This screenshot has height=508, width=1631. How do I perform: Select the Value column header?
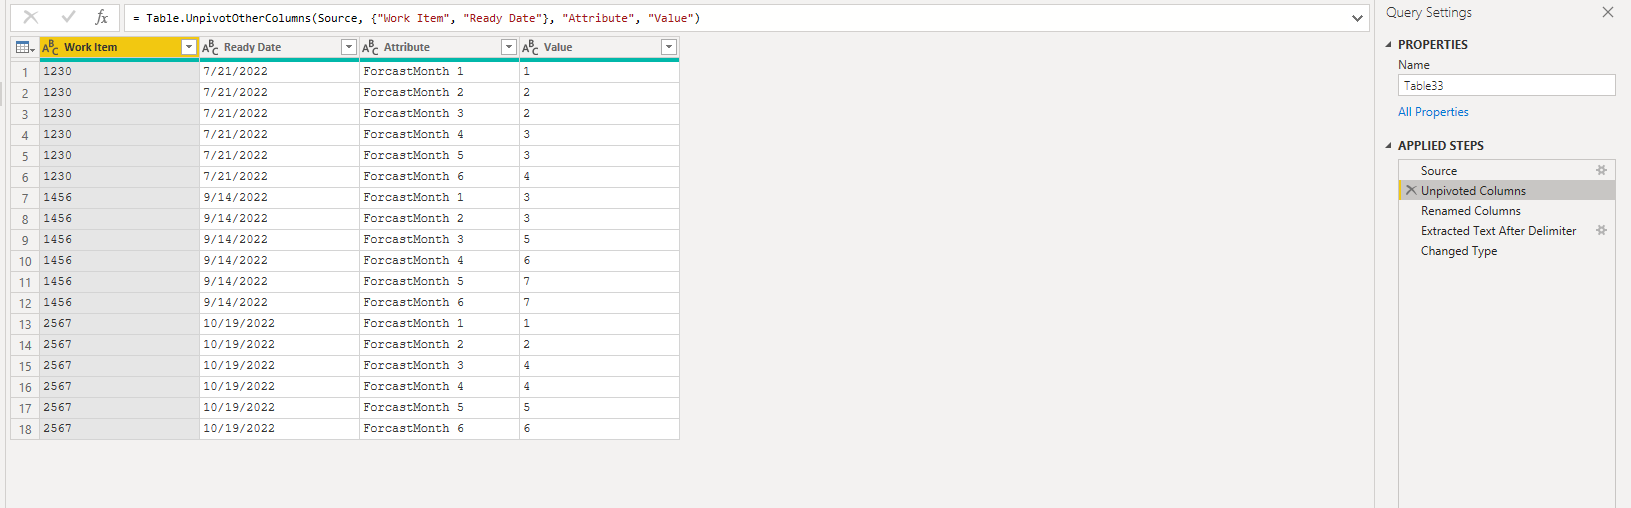point(599,47)
